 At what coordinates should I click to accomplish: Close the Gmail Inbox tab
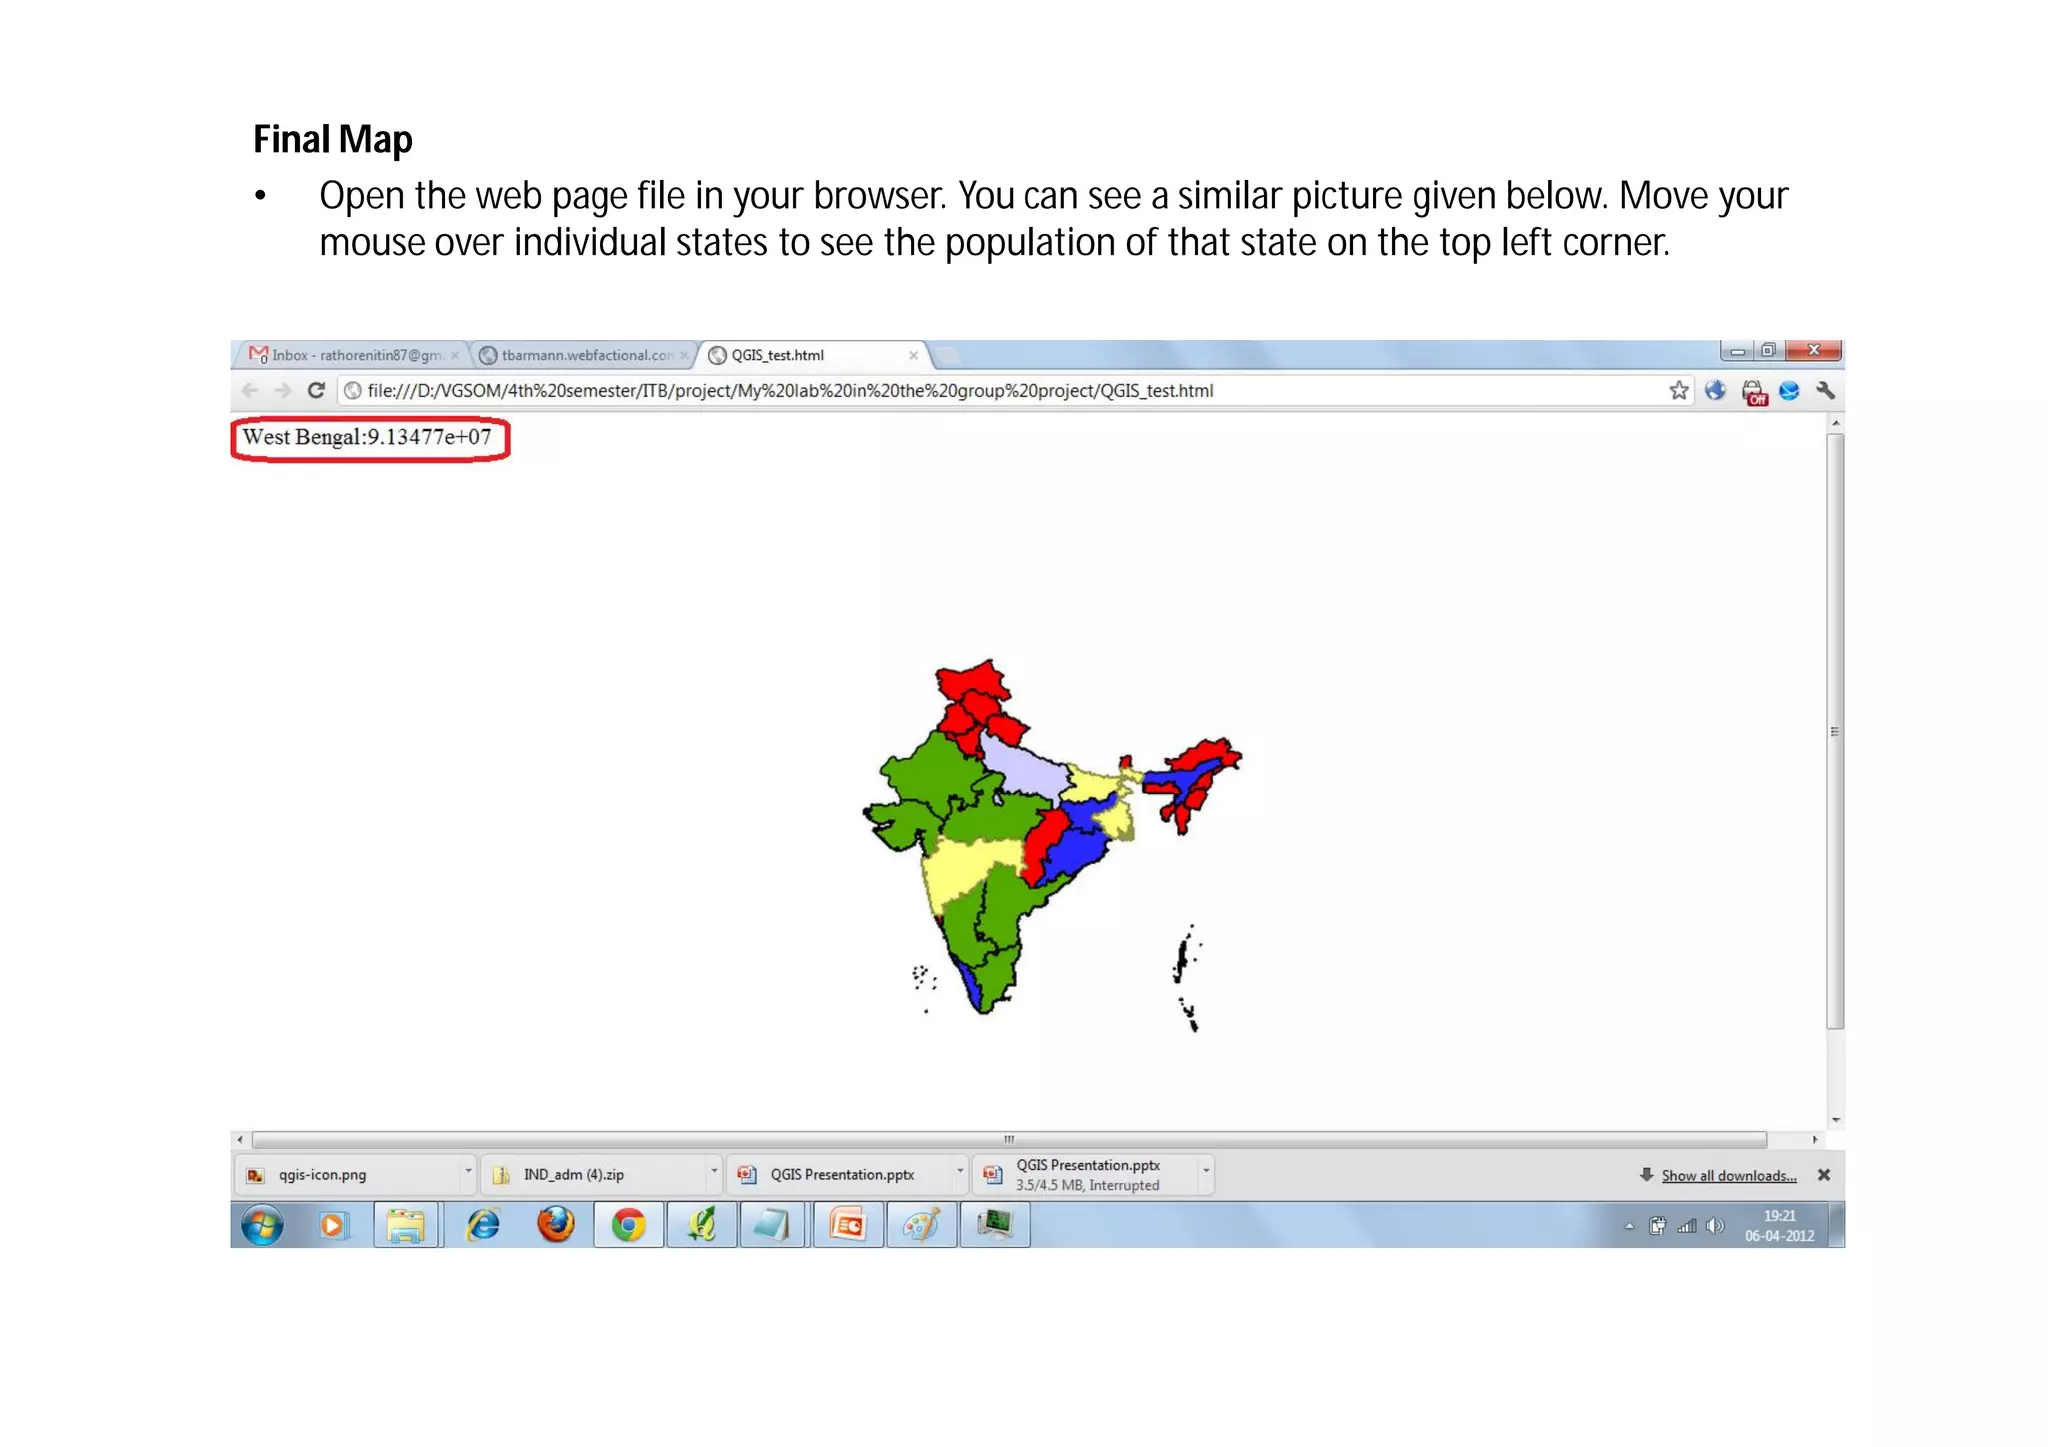[454, 355]
